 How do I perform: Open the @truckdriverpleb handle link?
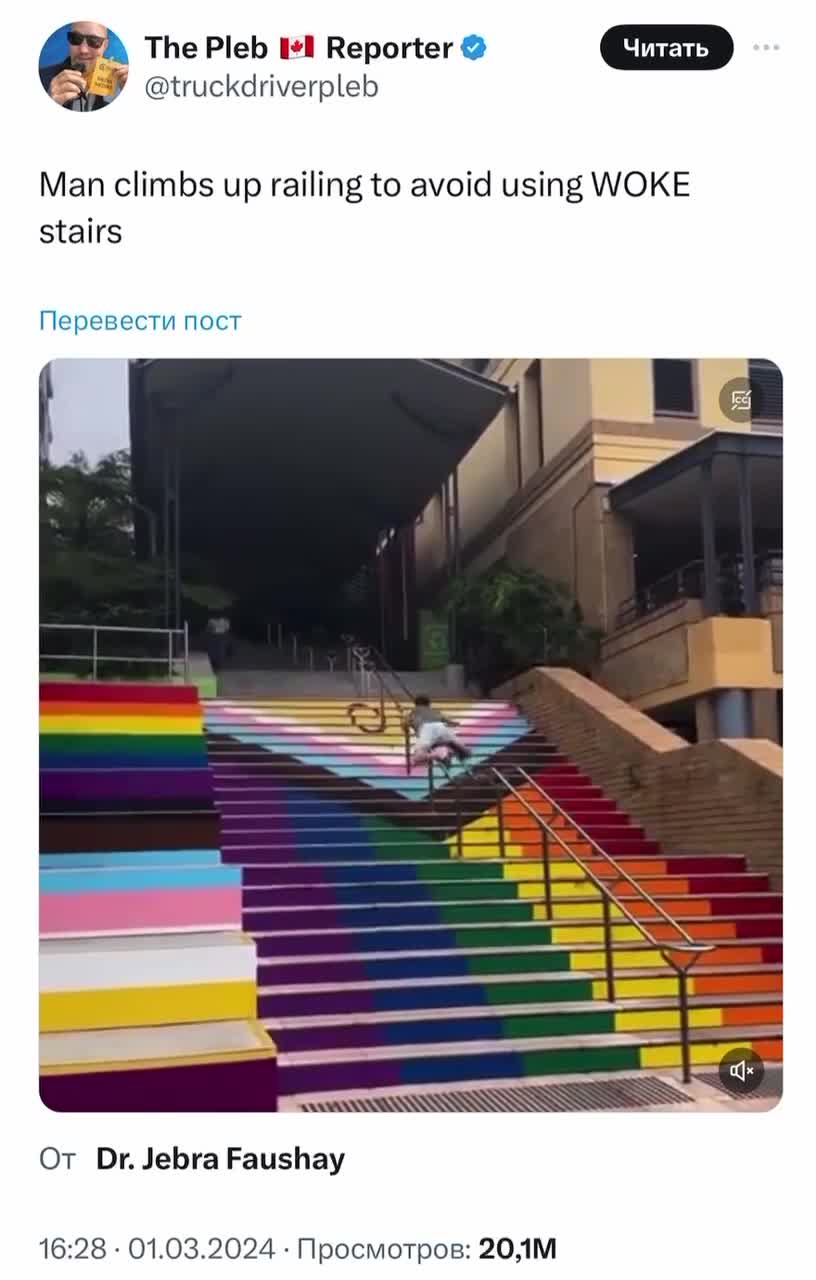(x=262, y=87)
